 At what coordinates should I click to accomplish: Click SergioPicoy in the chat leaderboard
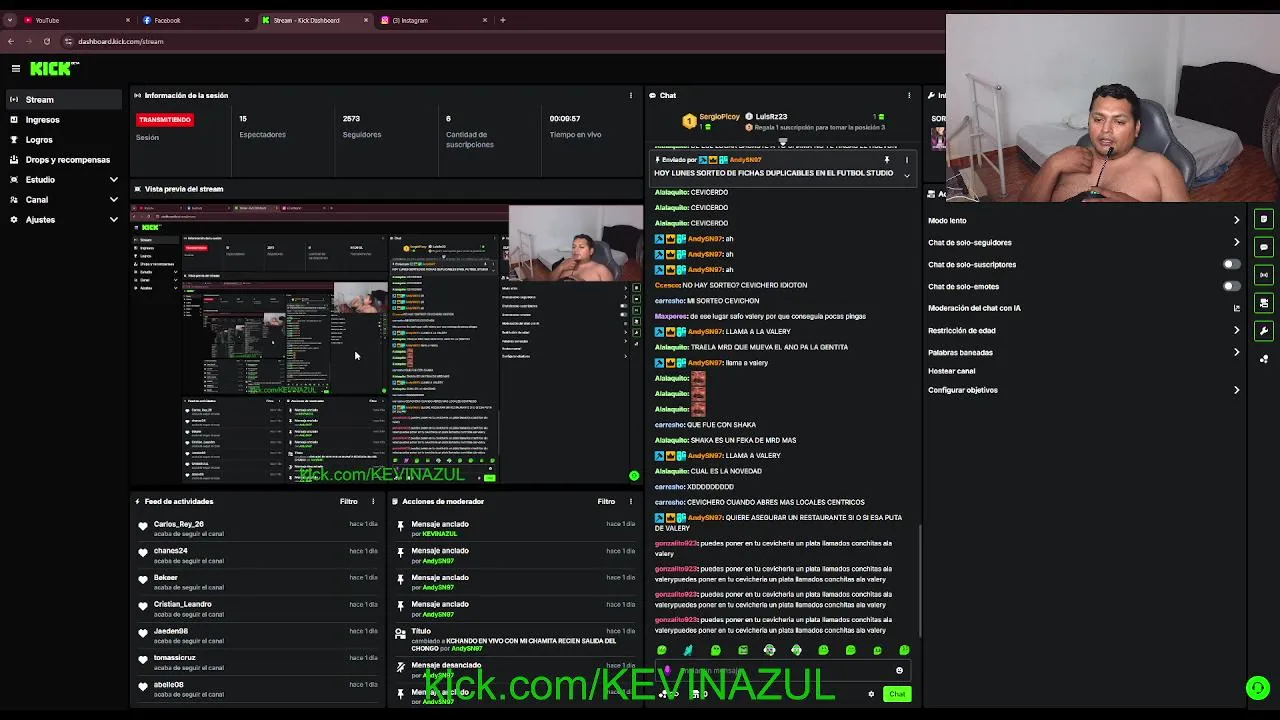coord(719,117)
